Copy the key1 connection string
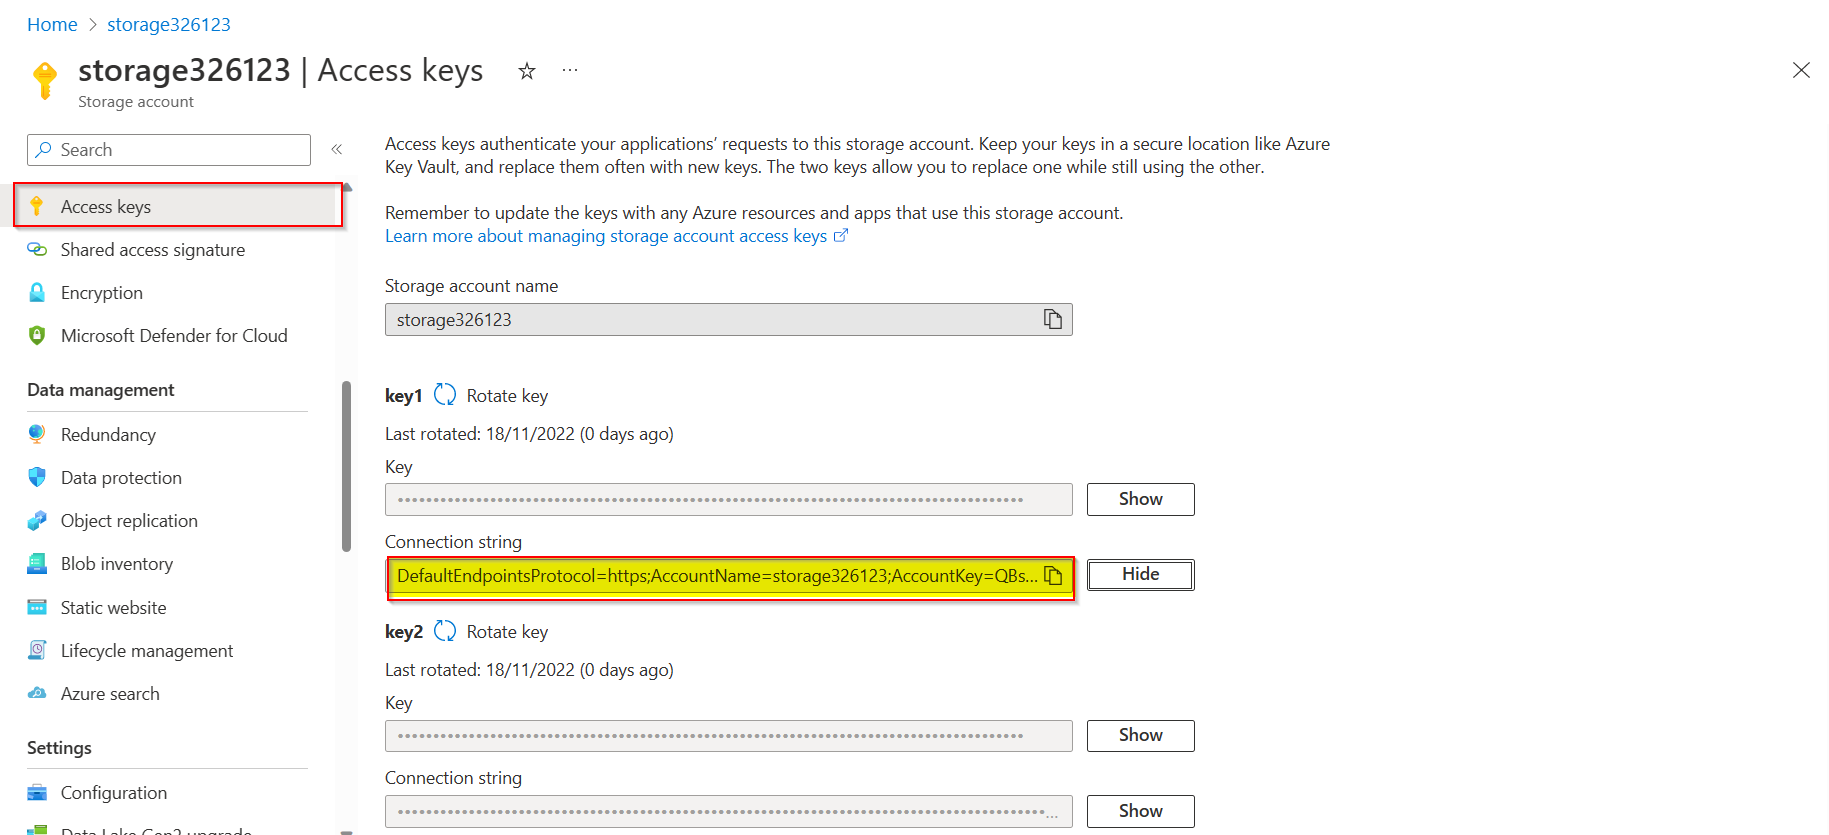This screenshot has width=1829, height=835. click(1053, 575)
